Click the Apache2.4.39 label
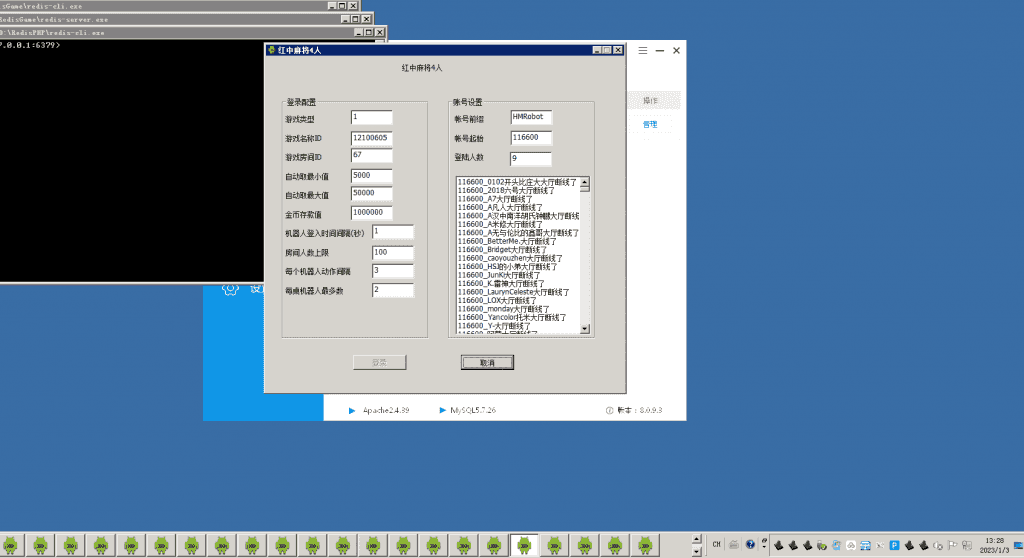 pos(386,410)
